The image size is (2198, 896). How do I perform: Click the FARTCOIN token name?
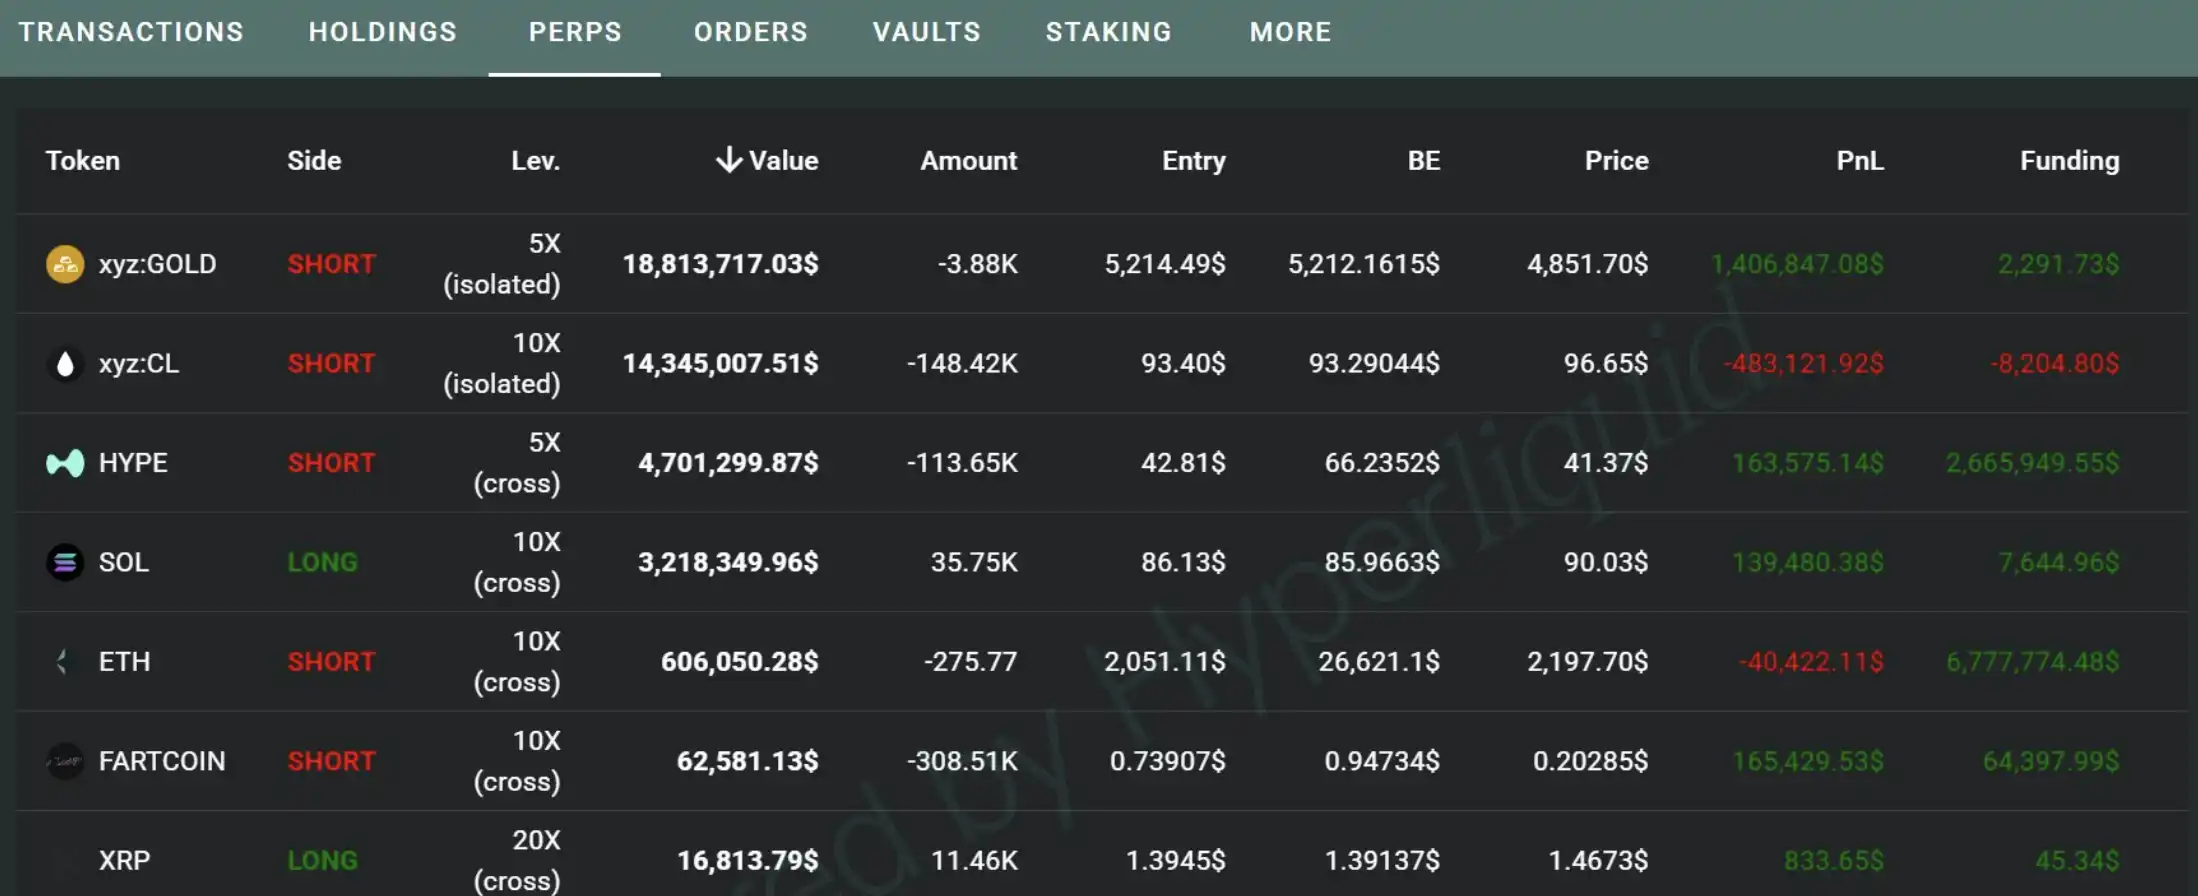(162, 761)
